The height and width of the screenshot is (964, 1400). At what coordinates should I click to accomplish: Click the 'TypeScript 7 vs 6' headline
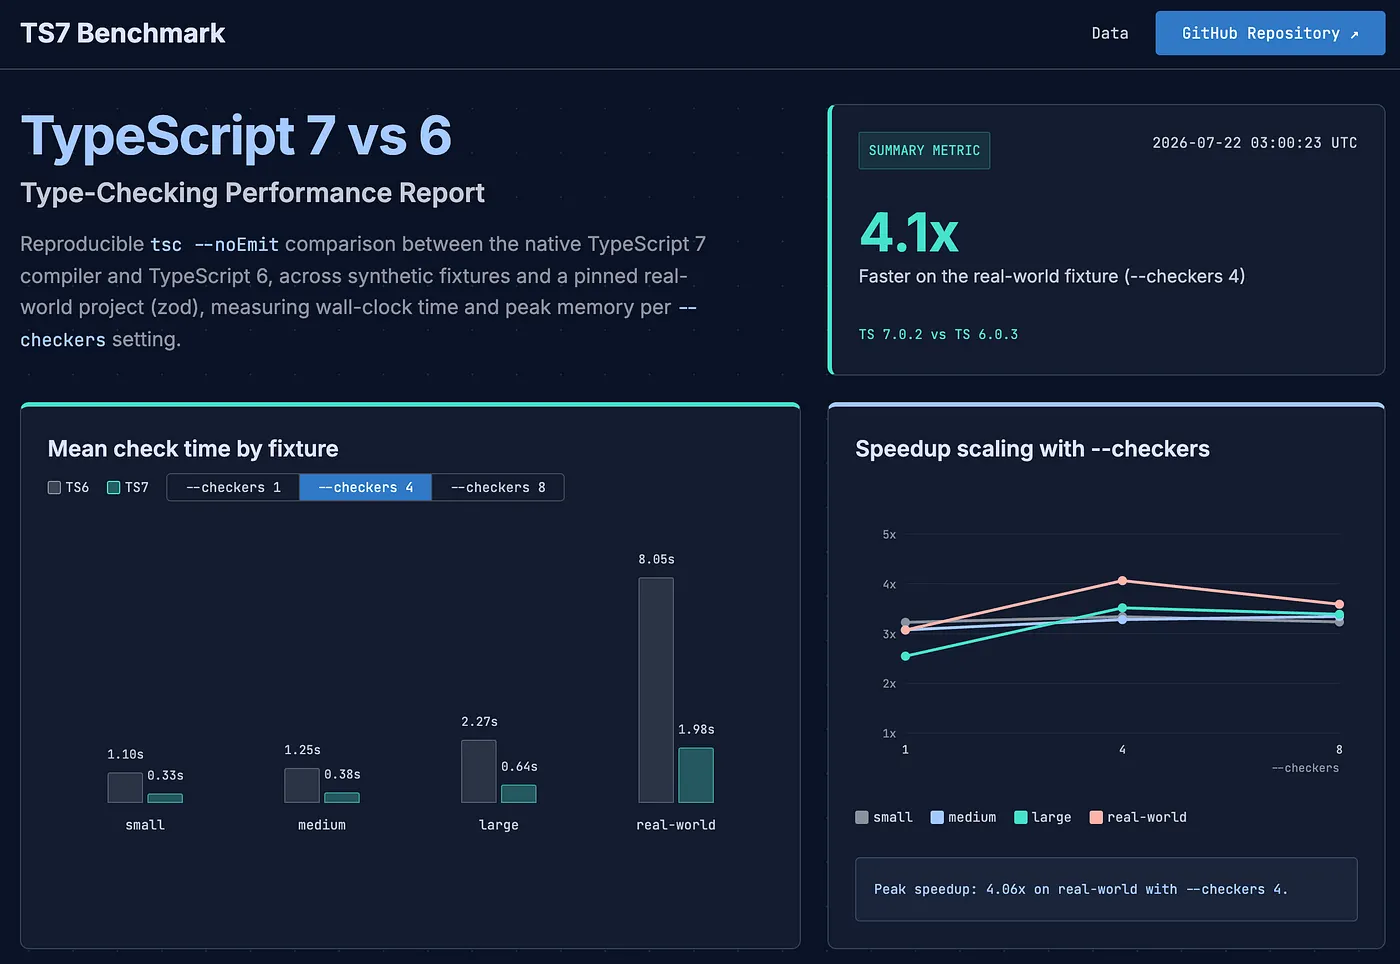click(x=236, y=135)
